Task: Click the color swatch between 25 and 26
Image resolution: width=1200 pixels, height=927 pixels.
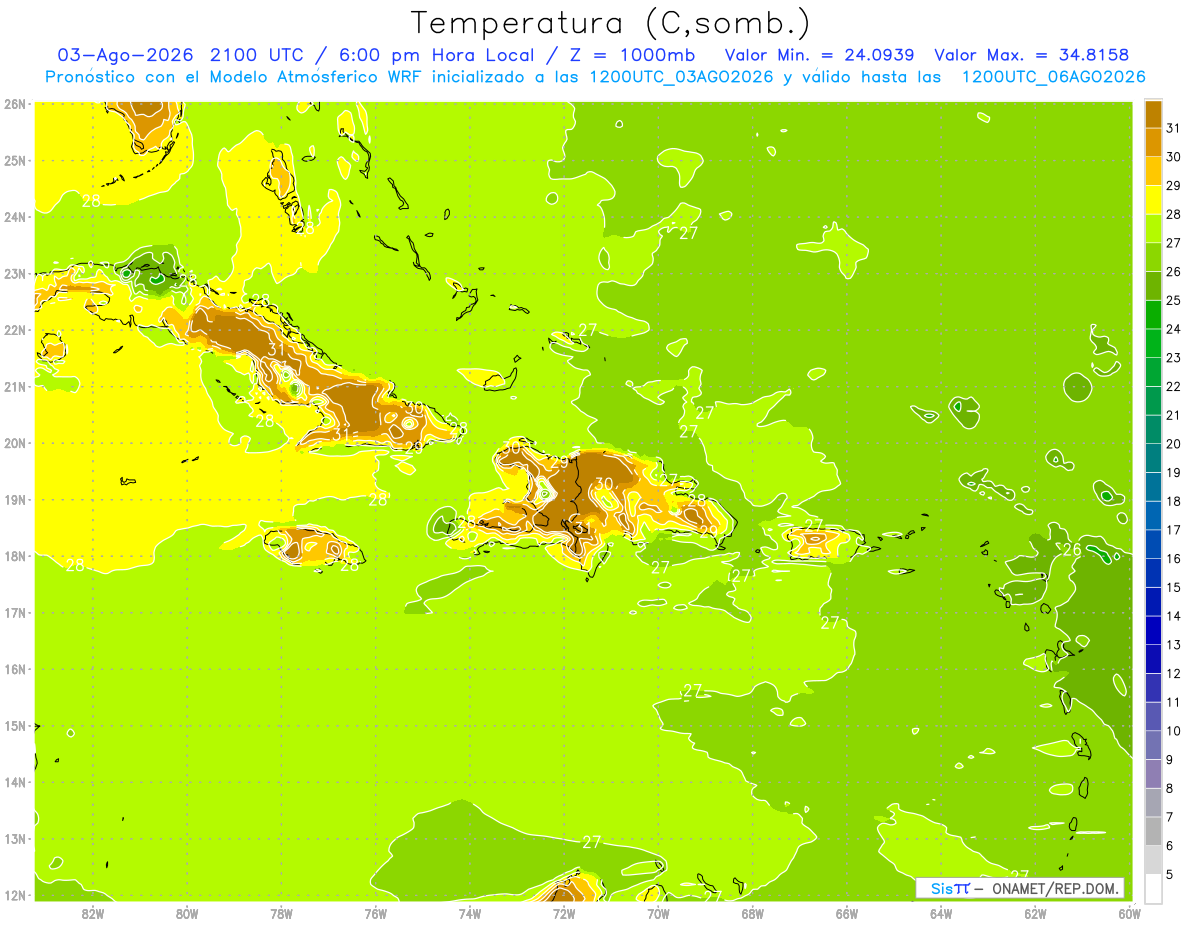Action: [1153, 286]
